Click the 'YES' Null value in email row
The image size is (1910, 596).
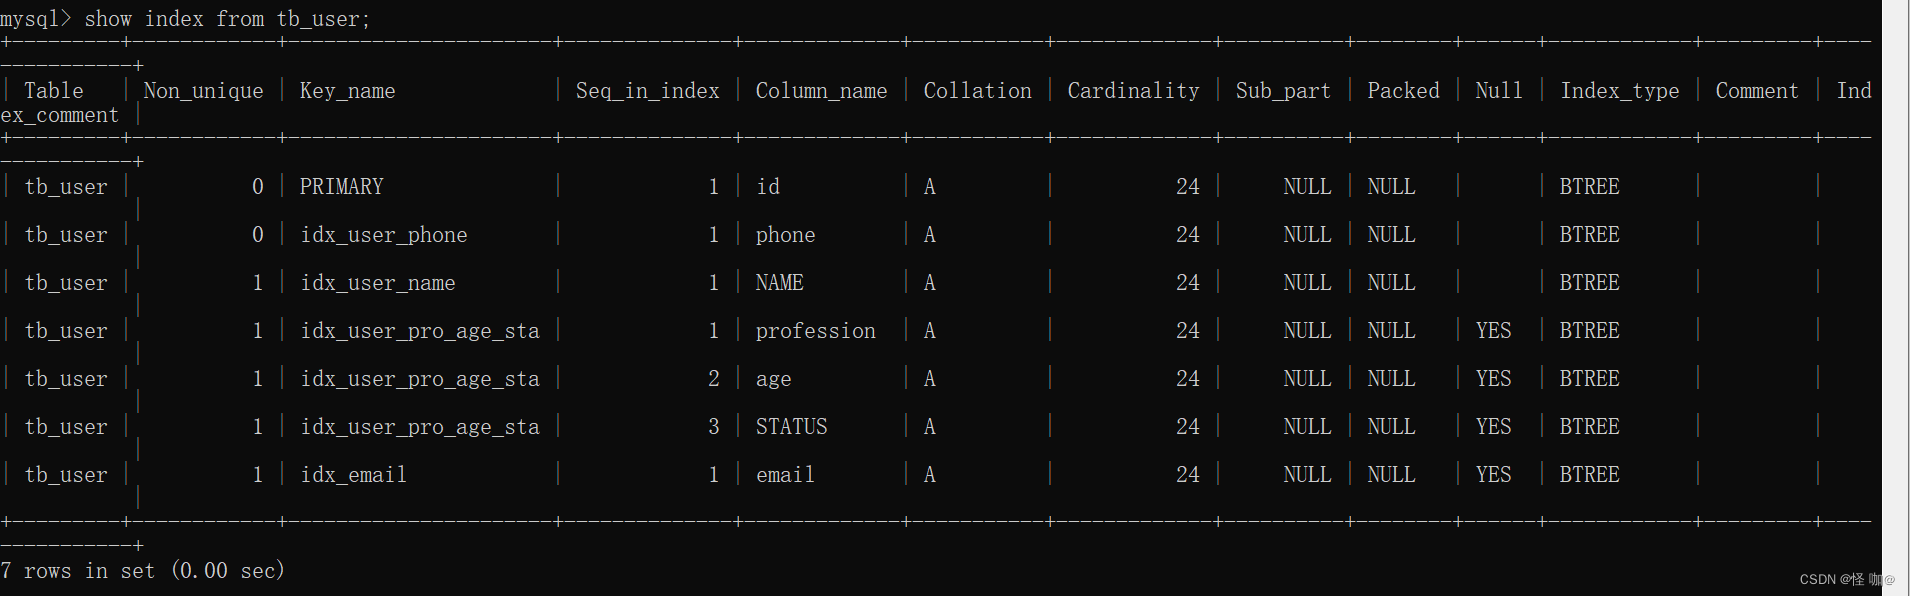click(x=1493, y=475)
